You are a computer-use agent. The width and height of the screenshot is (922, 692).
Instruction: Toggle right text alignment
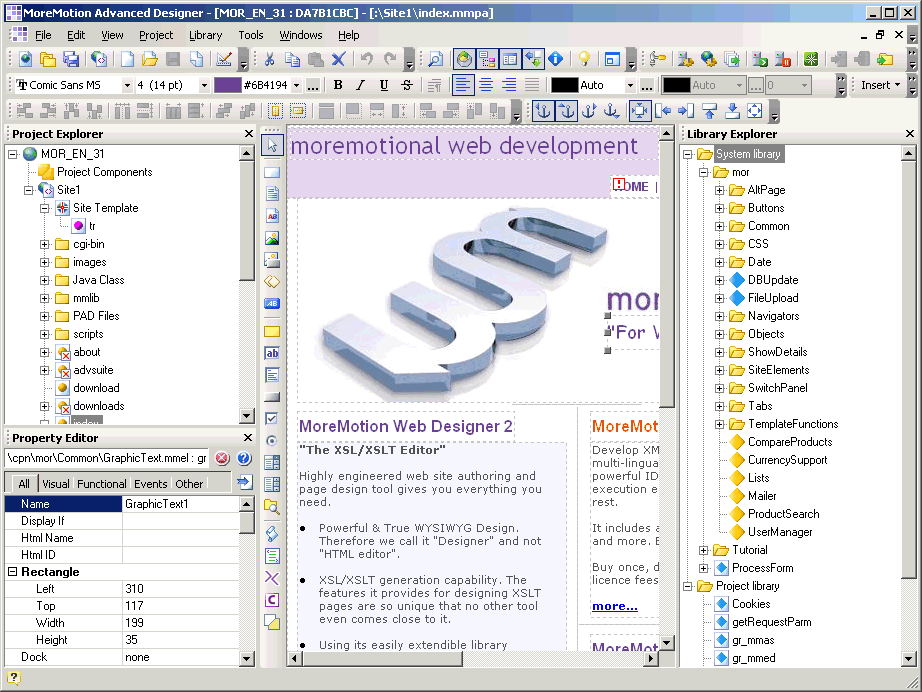(x=509, y=85)
